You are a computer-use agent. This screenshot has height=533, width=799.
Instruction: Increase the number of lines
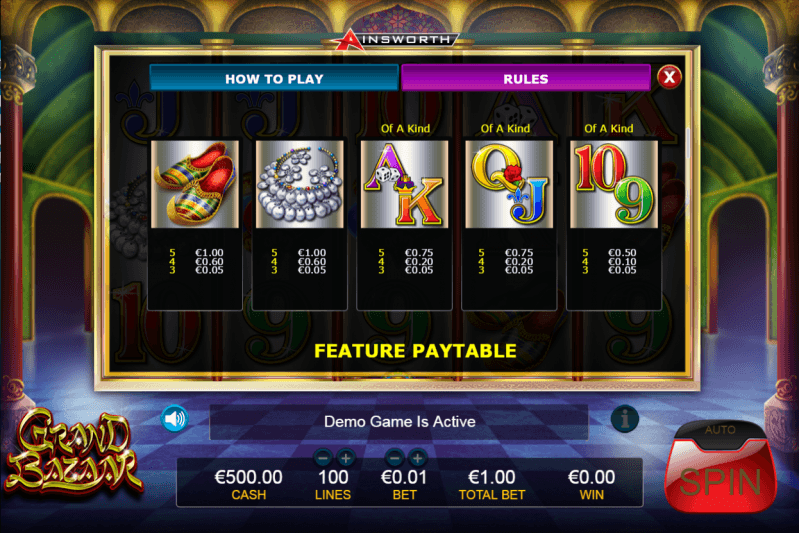coord(345,459)
